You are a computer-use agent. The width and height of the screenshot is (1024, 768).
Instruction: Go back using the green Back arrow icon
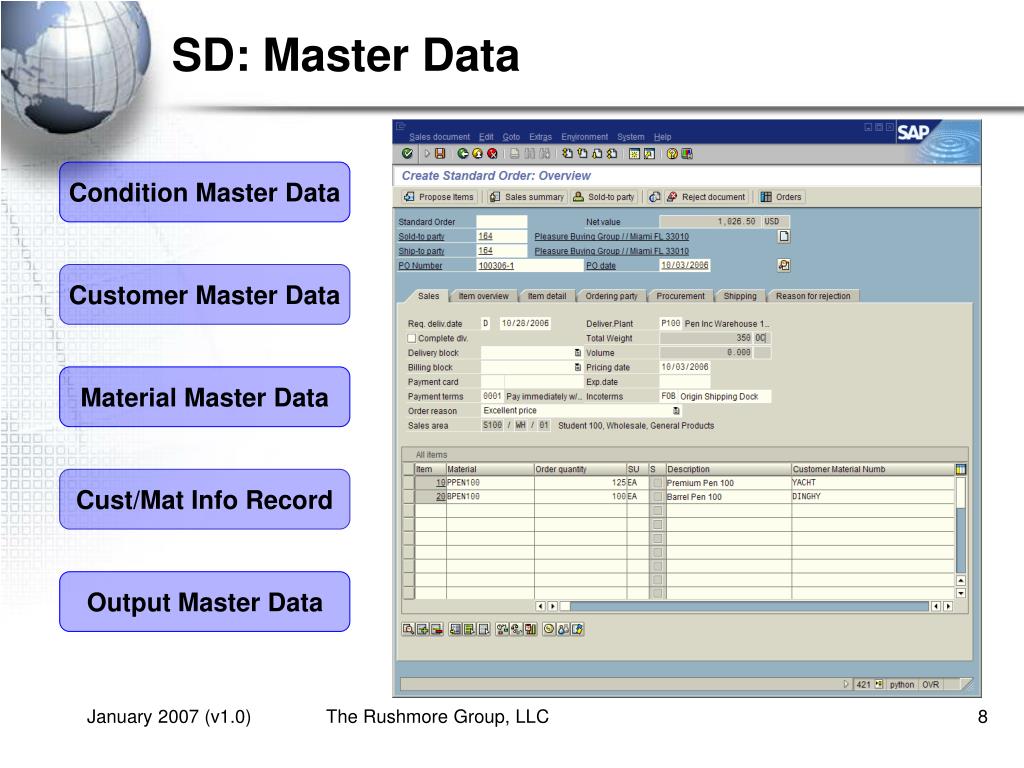pyautogui.click(x=463, y=153)
